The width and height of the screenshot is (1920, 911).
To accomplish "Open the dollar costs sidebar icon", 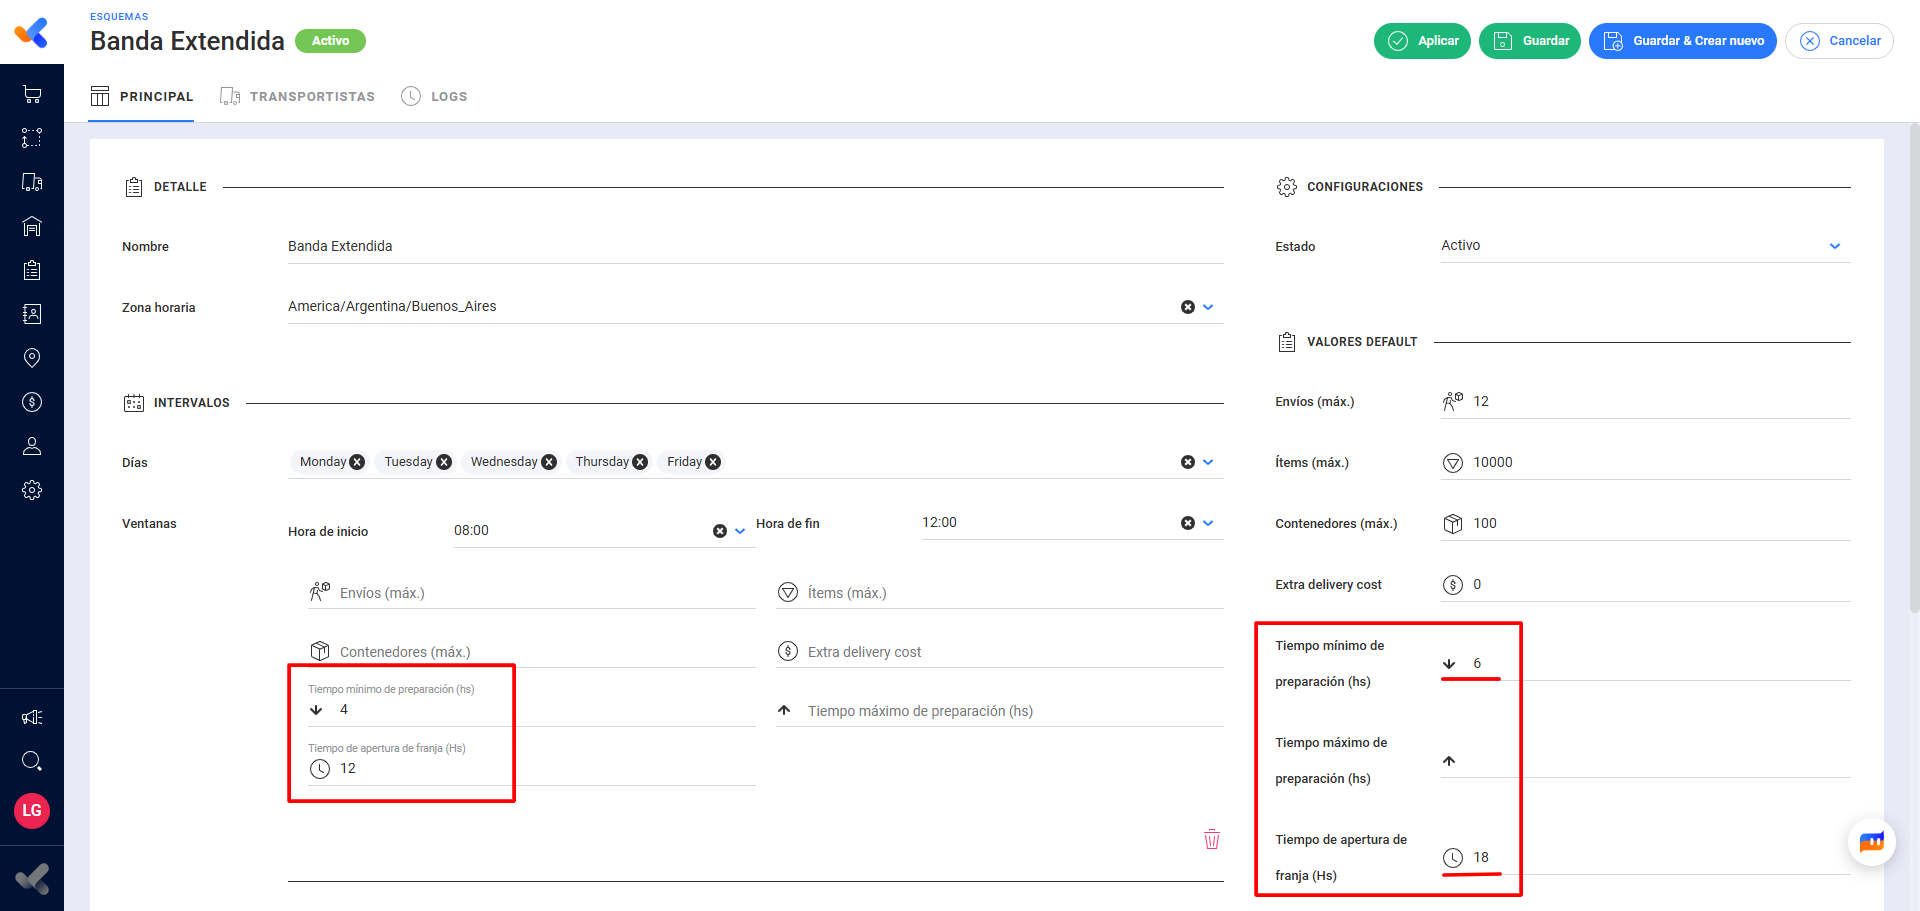I will (x=32, y=402).
